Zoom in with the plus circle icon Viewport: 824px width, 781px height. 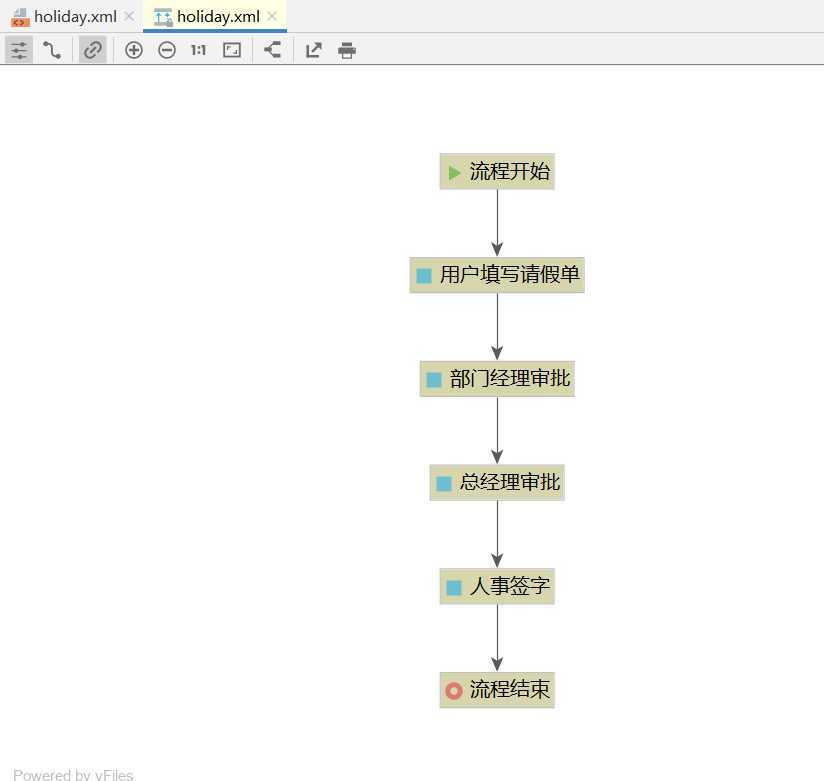click(134, 50)
